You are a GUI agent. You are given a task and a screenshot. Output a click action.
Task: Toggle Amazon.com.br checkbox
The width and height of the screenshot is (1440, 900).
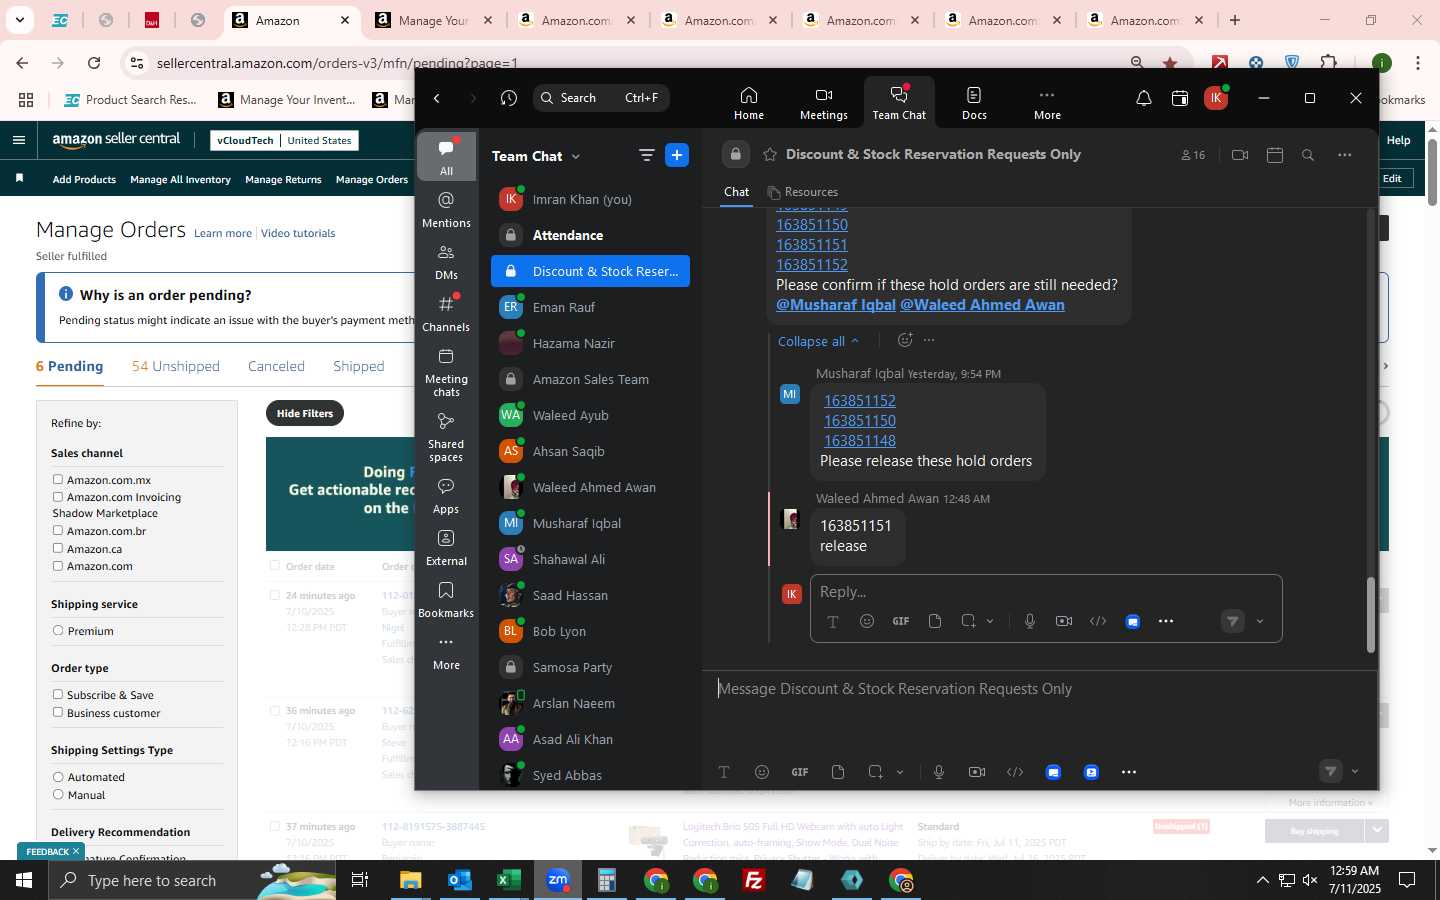click(x=58, y=531)
